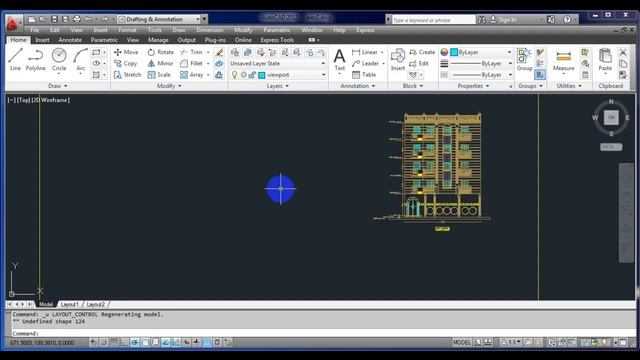This screenshot has height=360, width=640.
Task: Expand the Draw panel
Action: [58, 86]
